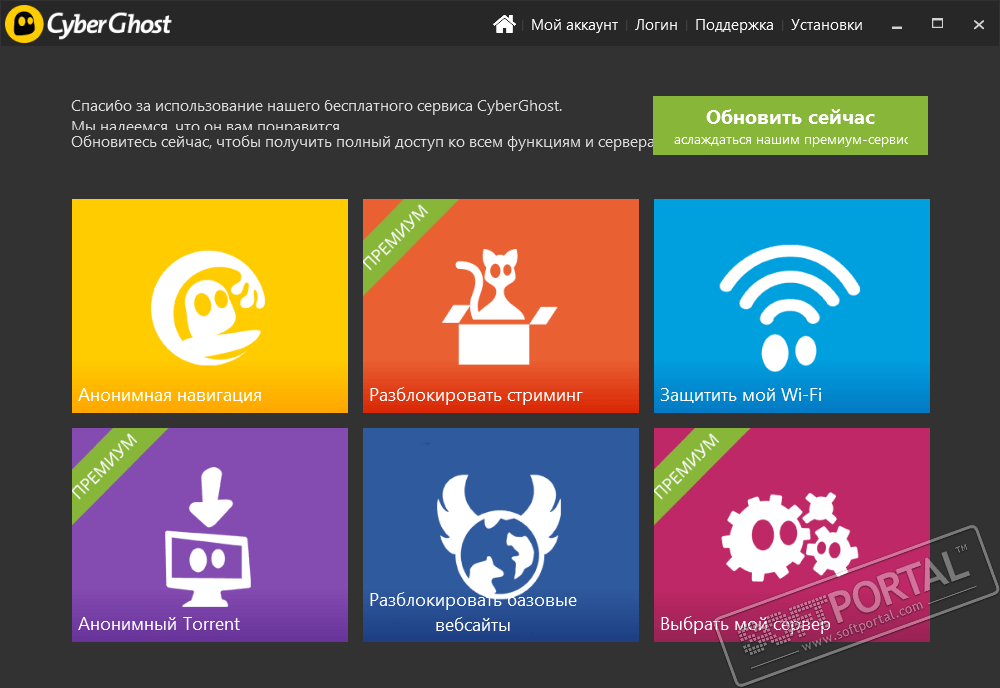Open Мой аккаунт menu
The height and width of the screenshot is (688, 1000).
(574, 25)
